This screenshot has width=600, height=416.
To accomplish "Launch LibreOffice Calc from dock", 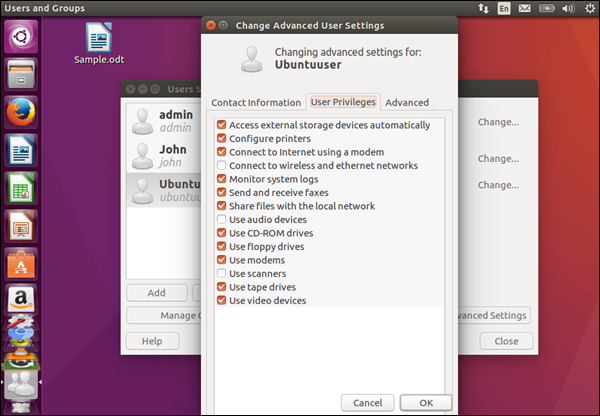I will tap(21, 188).
